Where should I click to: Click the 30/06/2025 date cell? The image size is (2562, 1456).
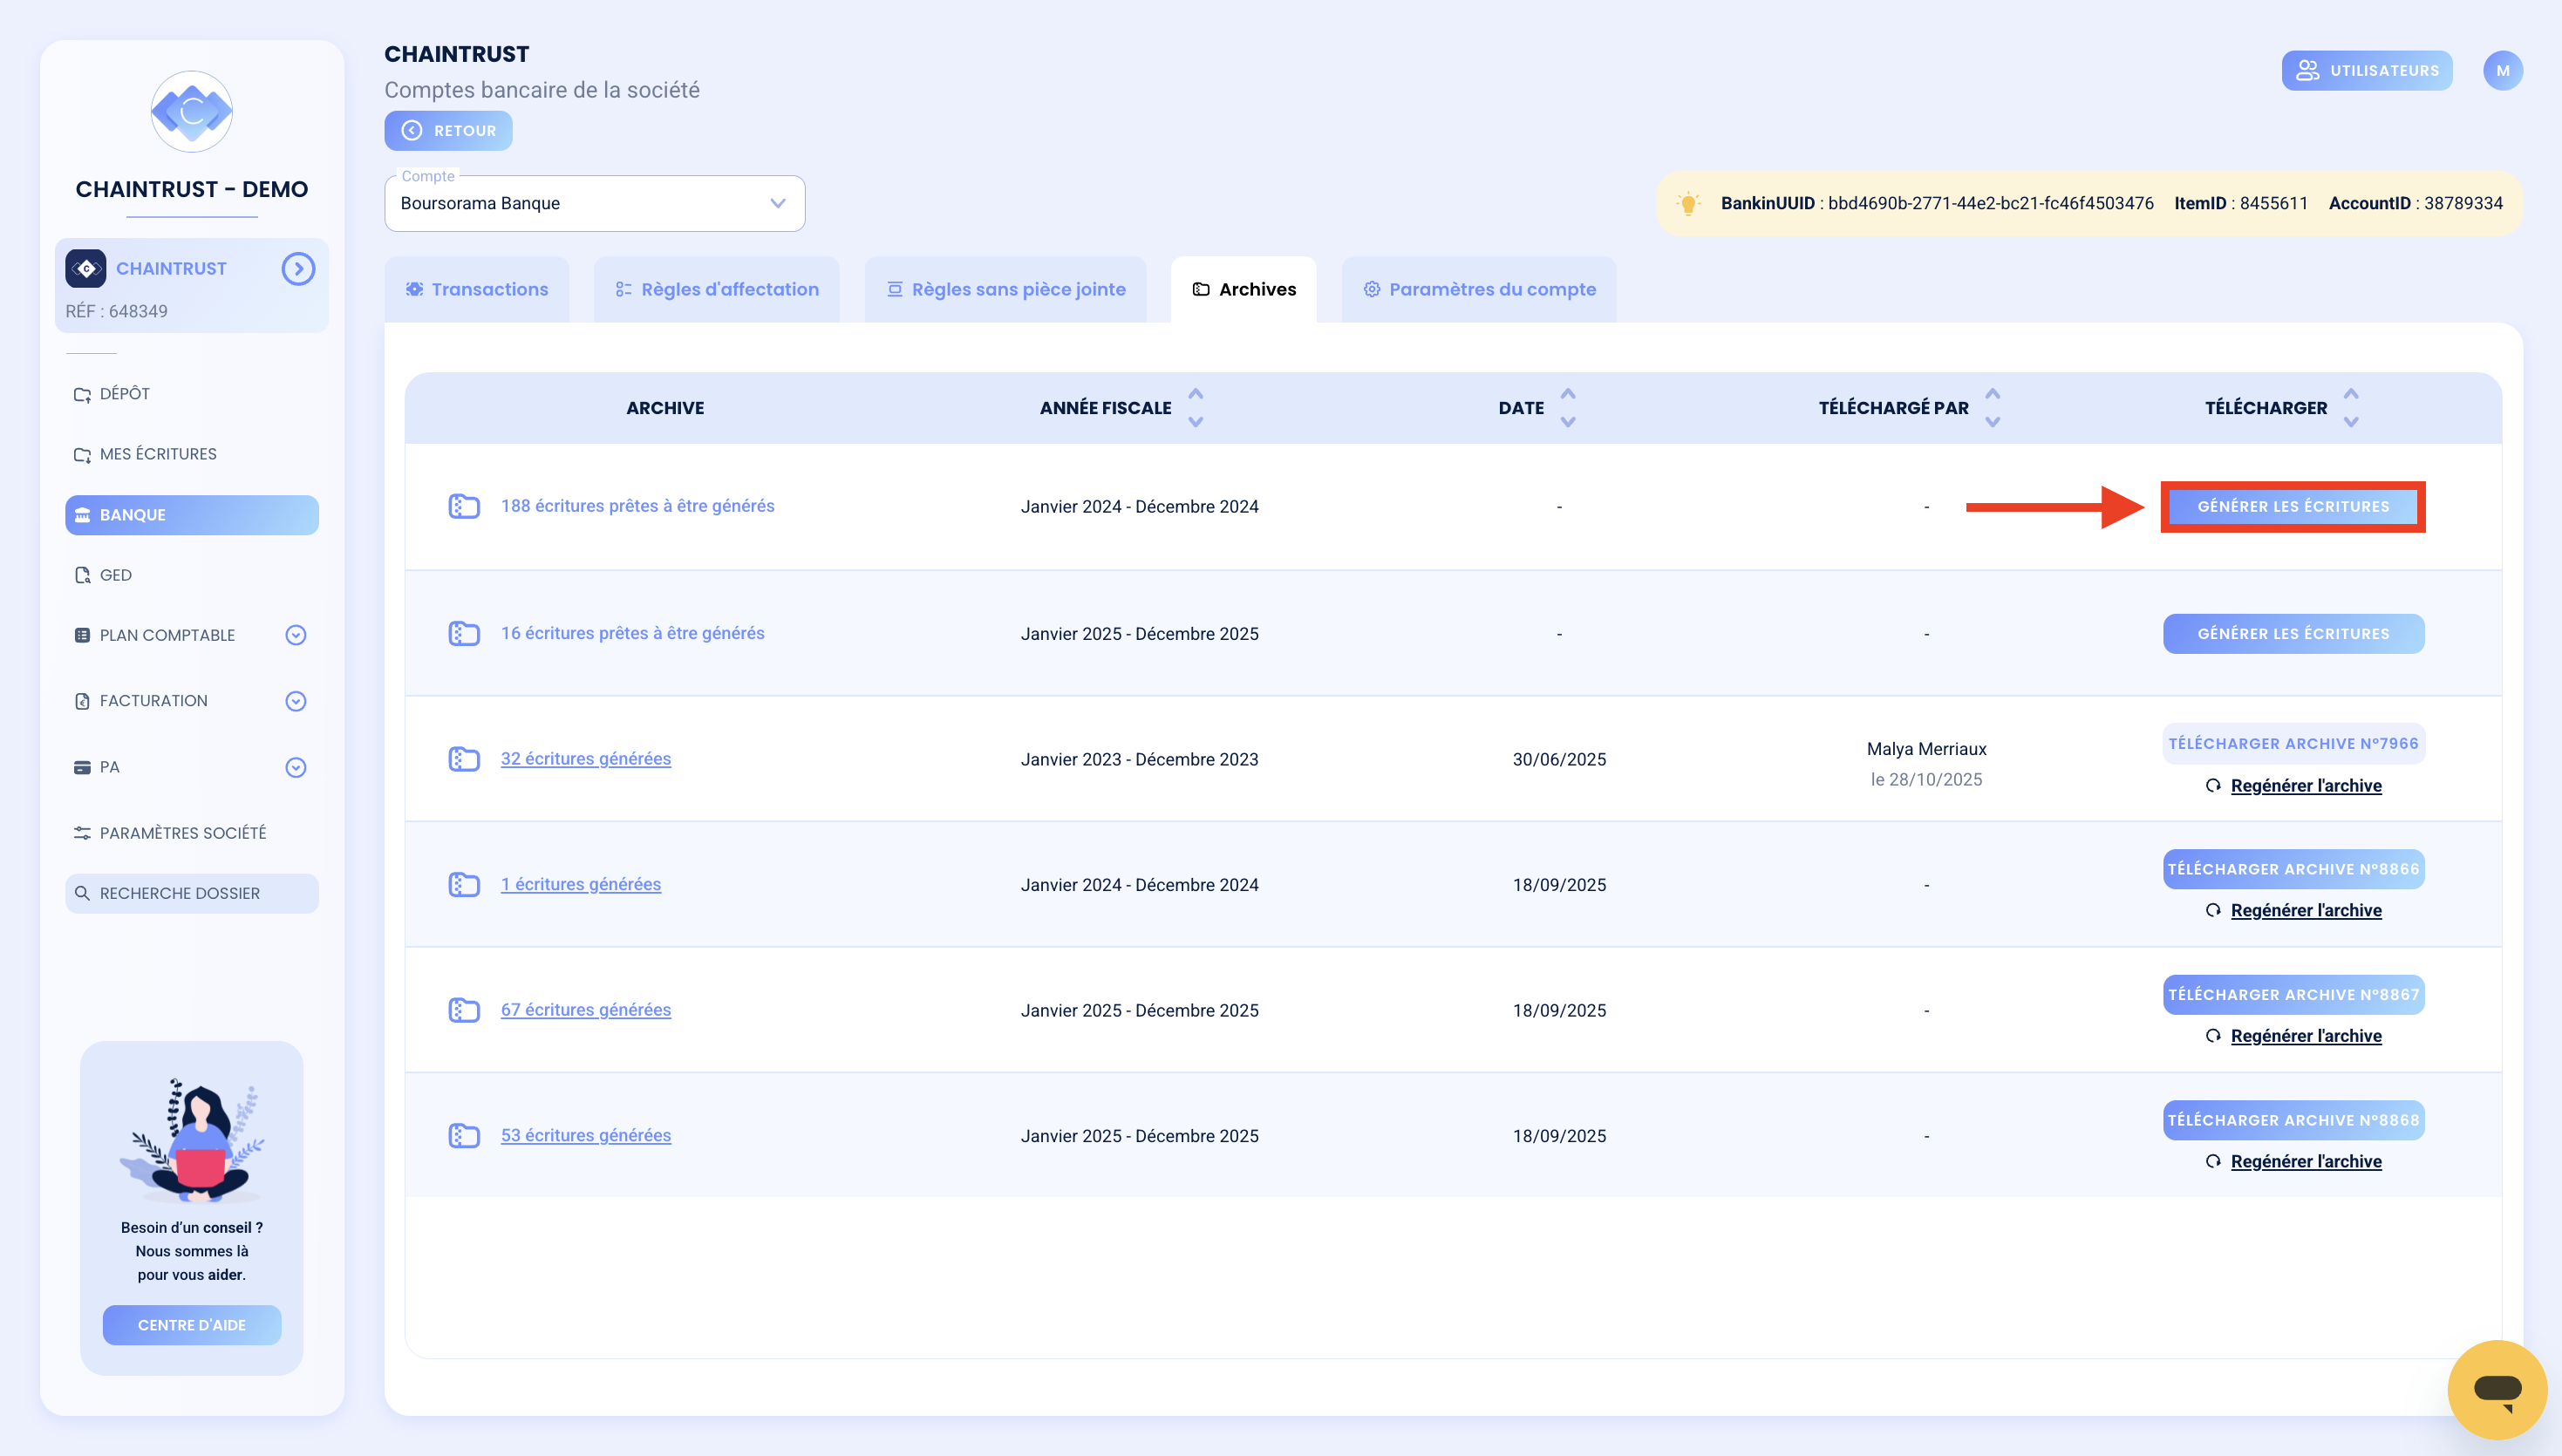1559,759
